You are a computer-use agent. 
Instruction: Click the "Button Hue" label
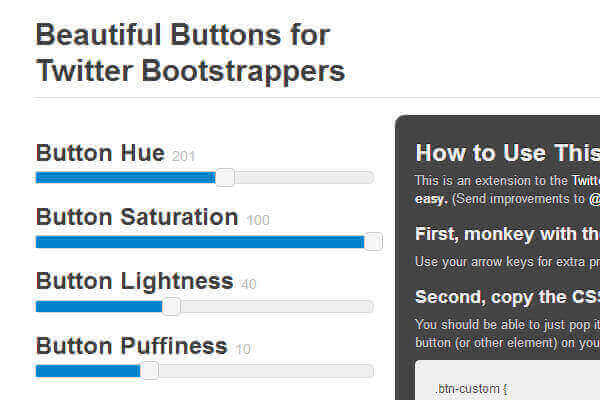pos(100,153)
